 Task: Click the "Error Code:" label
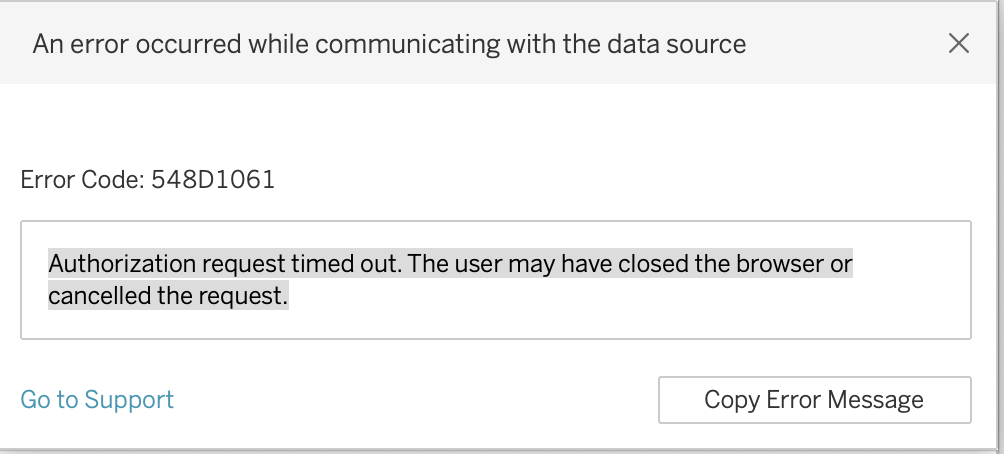coord(83,180)
